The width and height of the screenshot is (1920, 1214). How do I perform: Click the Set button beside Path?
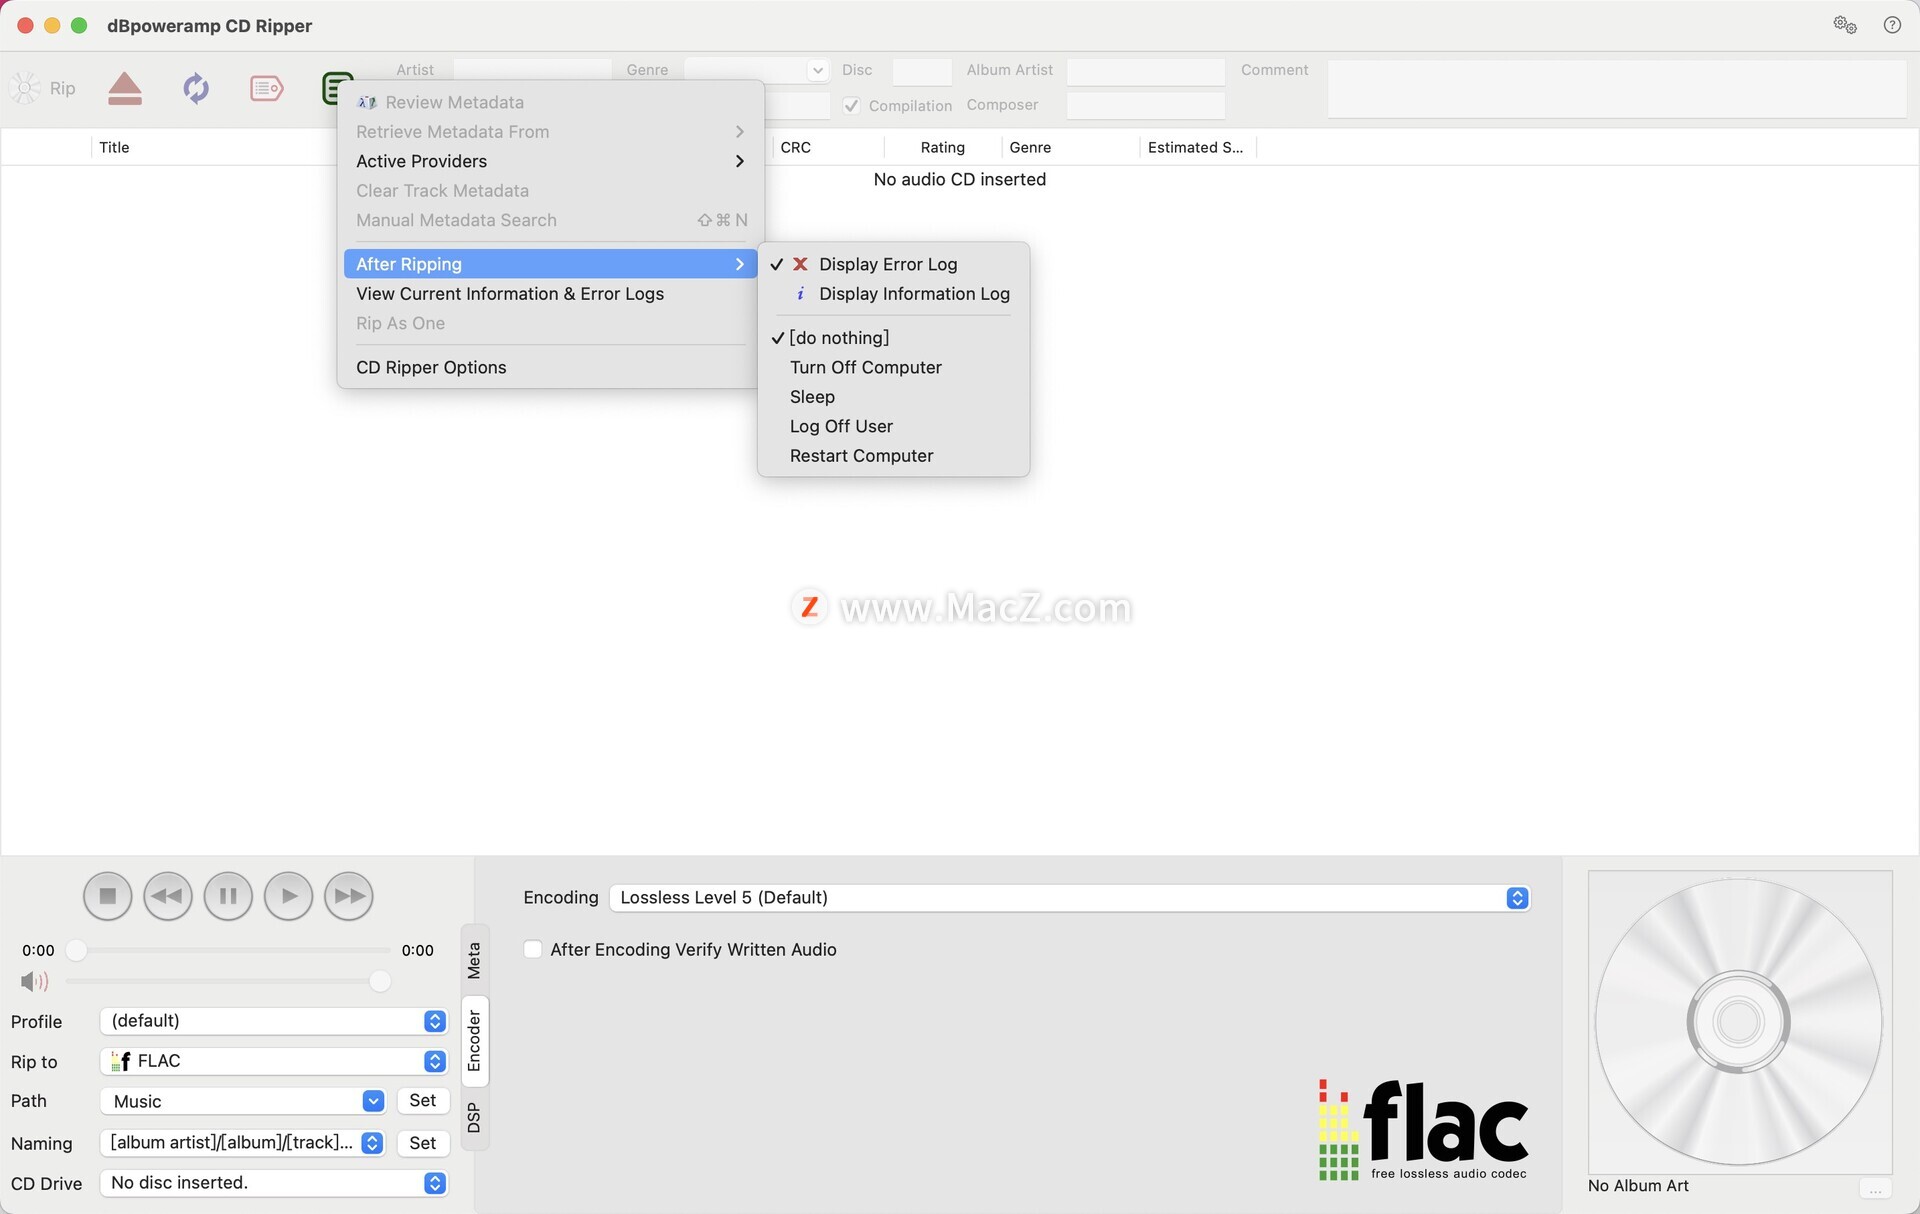[x=423, y=1100]
